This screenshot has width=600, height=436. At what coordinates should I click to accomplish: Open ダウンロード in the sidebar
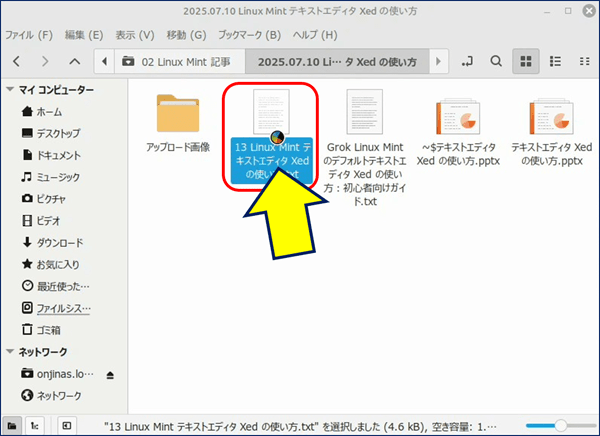coord(52,242)
